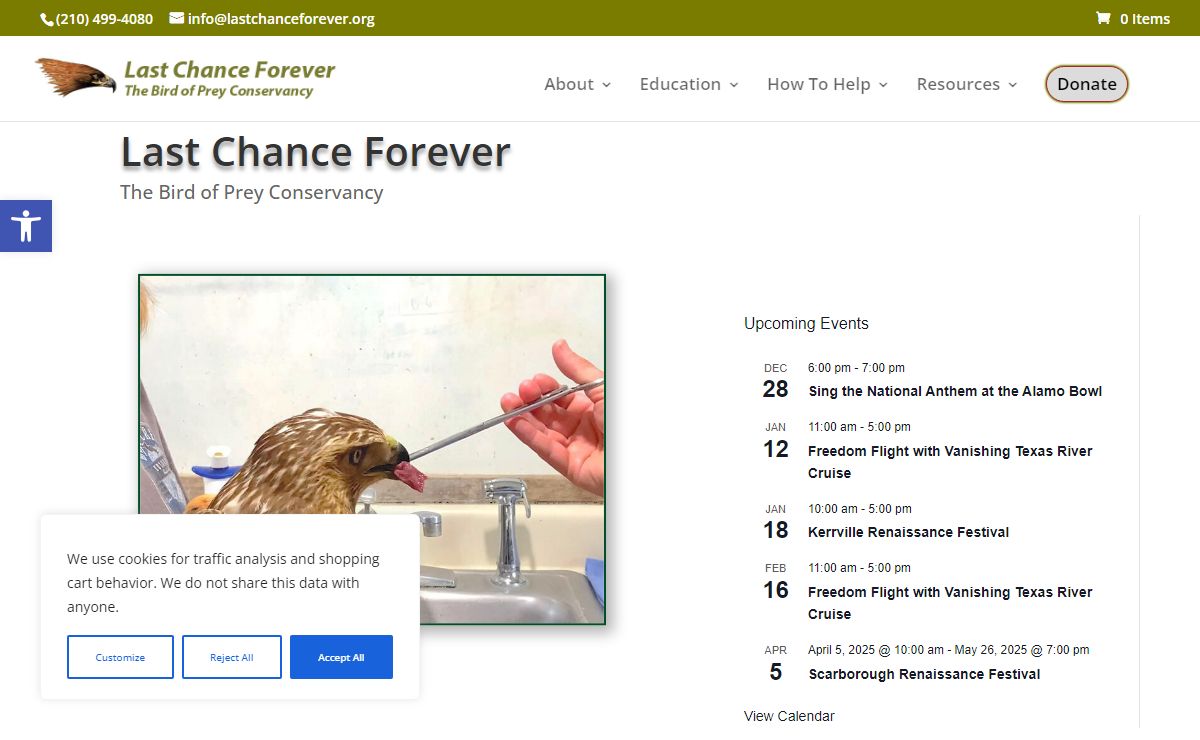
Task: Click the Customize cookies button
Action: [x=120, y=657]
